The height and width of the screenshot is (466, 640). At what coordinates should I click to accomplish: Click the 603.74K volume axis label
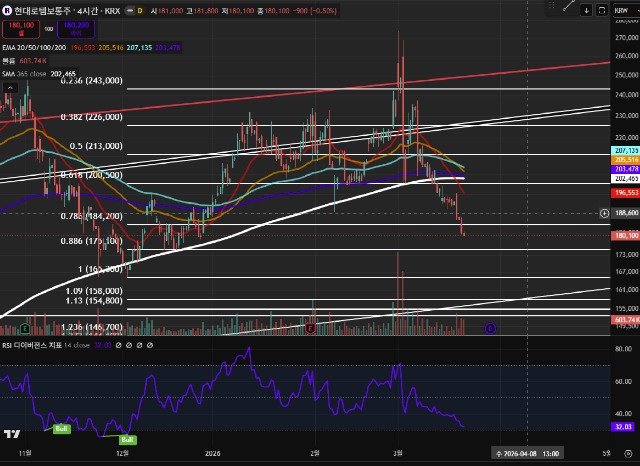tap(625, 320)
